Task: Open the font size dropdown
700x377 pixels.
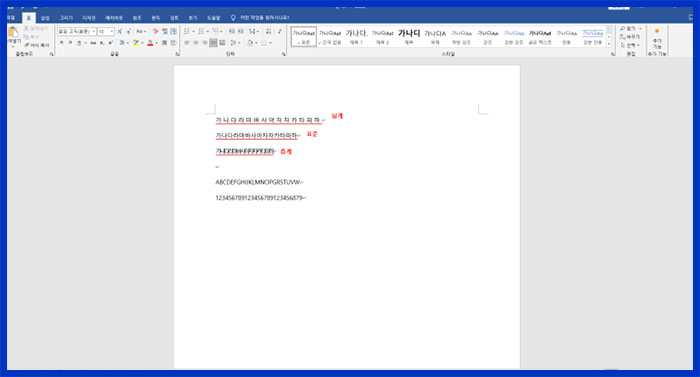Action: click(112, 31)
